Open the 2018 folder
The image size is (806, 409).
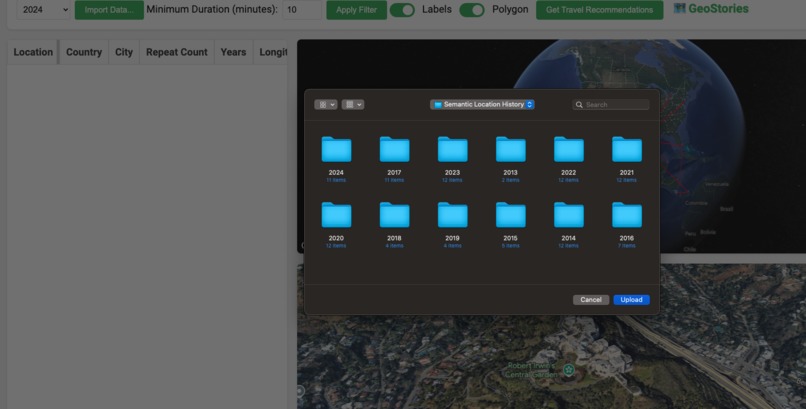tap(394, 215)
